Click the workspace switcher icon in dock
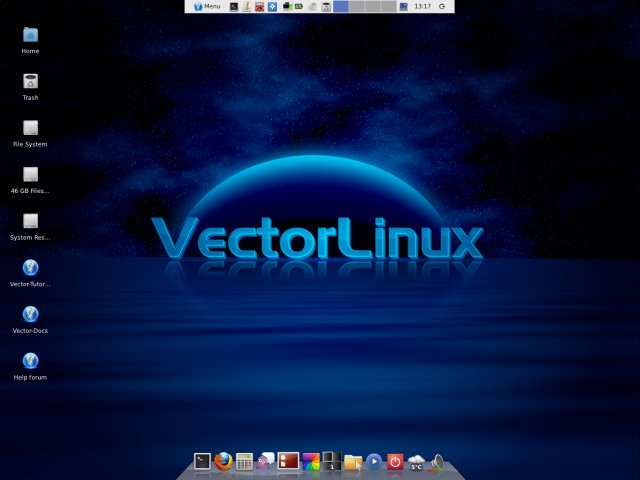This screenshot has width=640, height=480. [331, 460]
